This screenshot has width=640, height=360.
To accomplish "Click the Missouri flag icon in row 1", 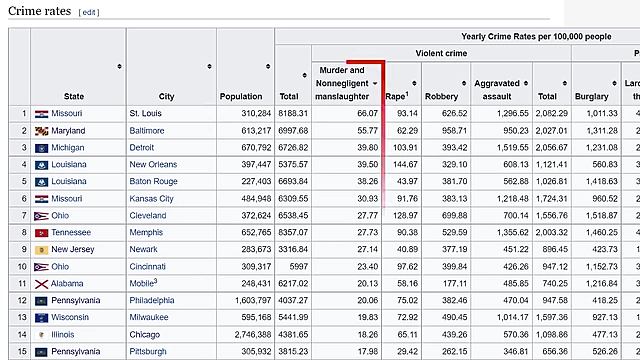I will pyautogui.click(x=41, y=114).
